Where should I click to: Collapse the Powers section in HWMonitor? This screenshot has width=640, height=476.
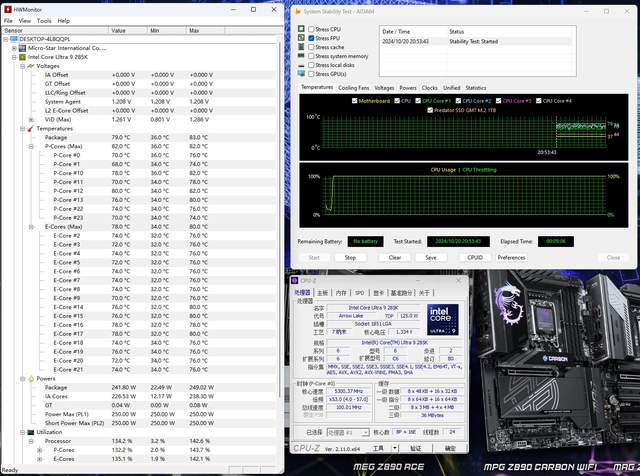pyautogui.click(x=22, y=379)
